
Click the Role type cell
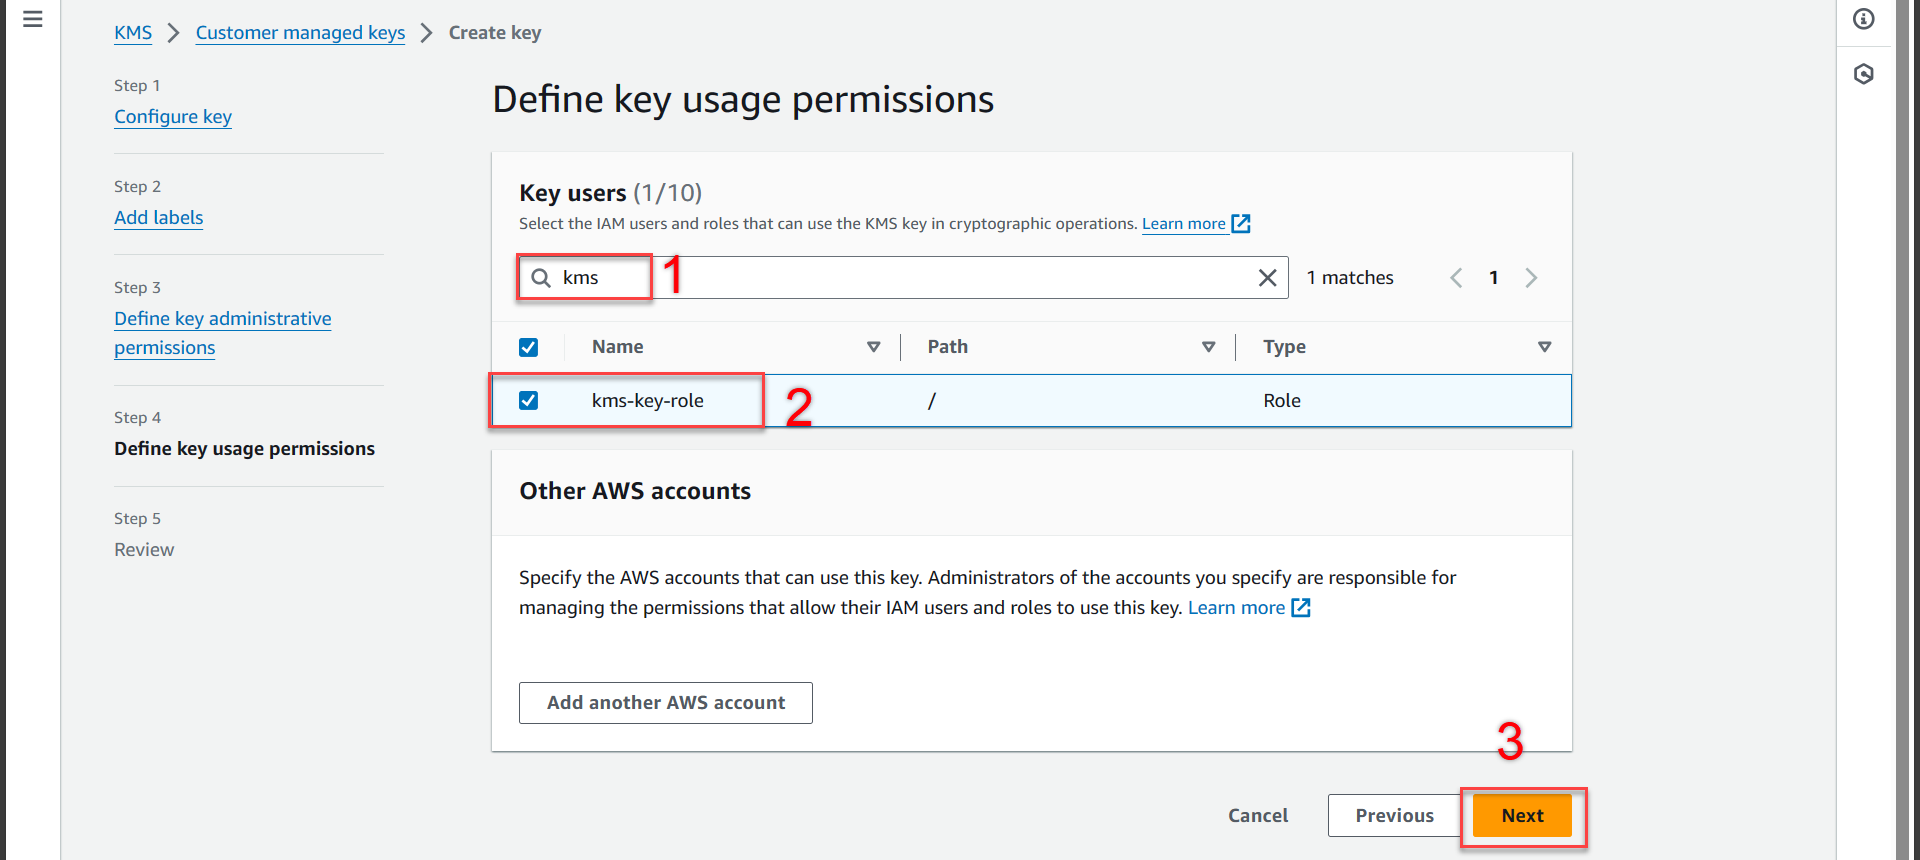[x=1282, y=401]
